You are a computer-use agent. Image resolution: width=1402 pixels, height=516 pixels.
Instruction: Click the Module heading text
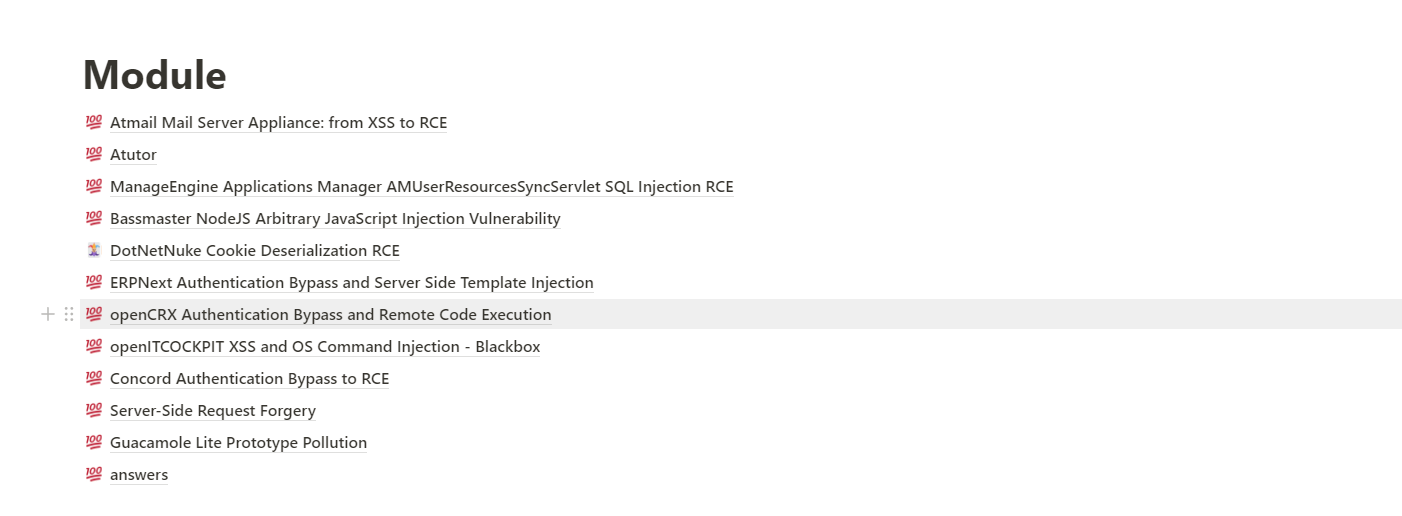155,76
